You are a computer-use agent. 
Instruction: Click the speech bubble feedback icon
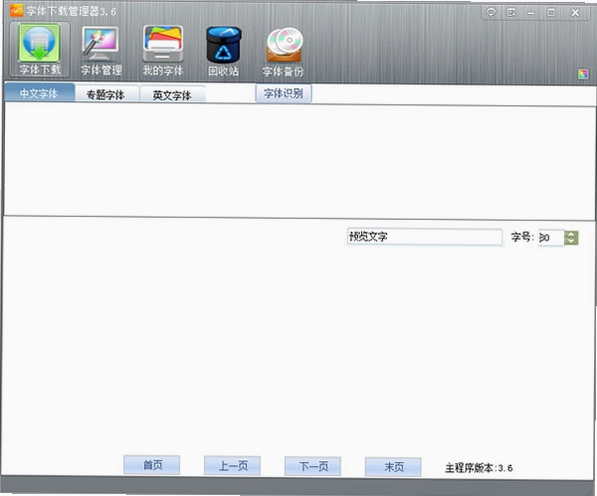(491, 13)
